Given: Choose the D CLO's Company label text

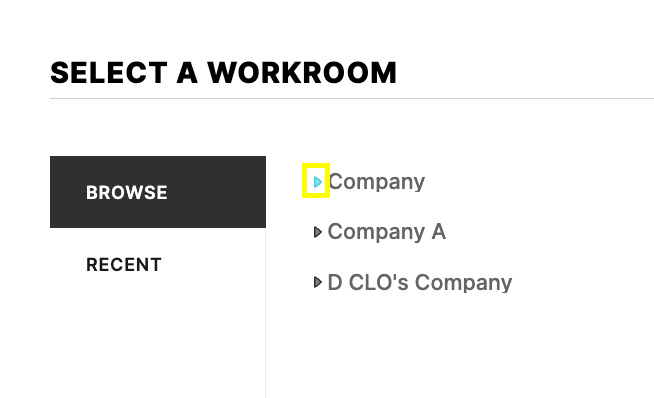Looking at the screenshot, I should (420, 282).
